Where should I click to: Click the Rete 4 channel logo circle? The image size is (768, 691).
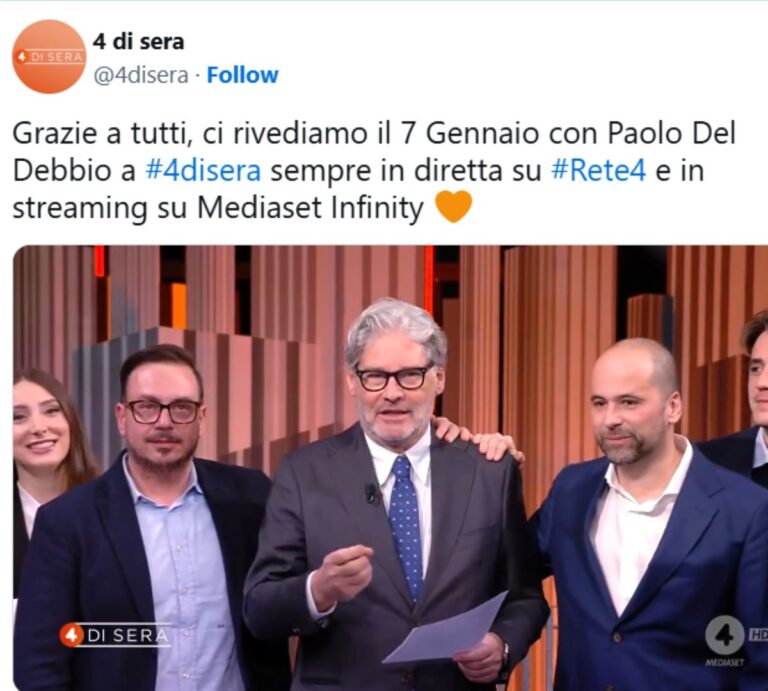[x=725, y=635]
